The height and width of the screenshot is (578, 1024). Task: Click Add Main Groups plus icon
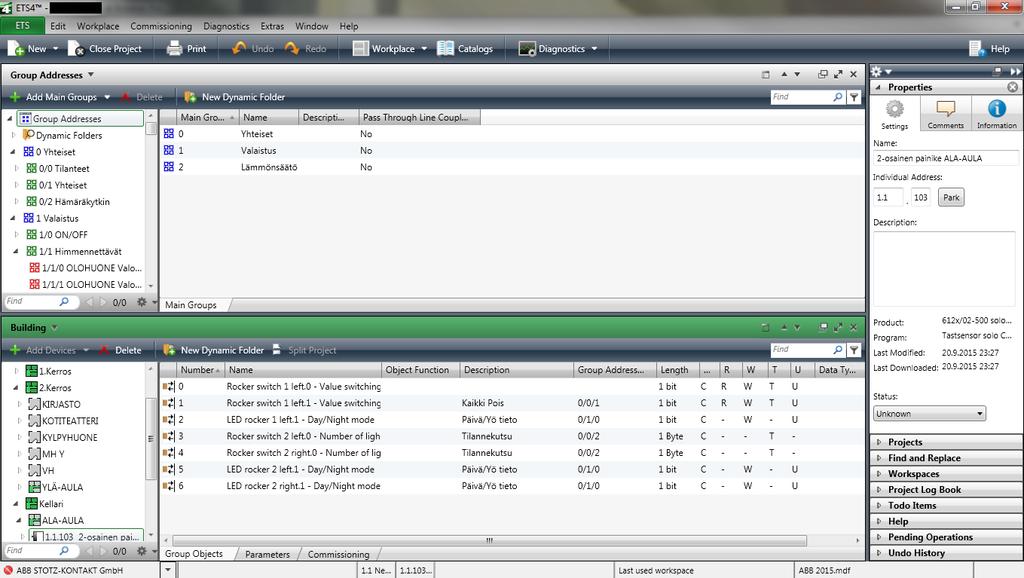[15, 97]
